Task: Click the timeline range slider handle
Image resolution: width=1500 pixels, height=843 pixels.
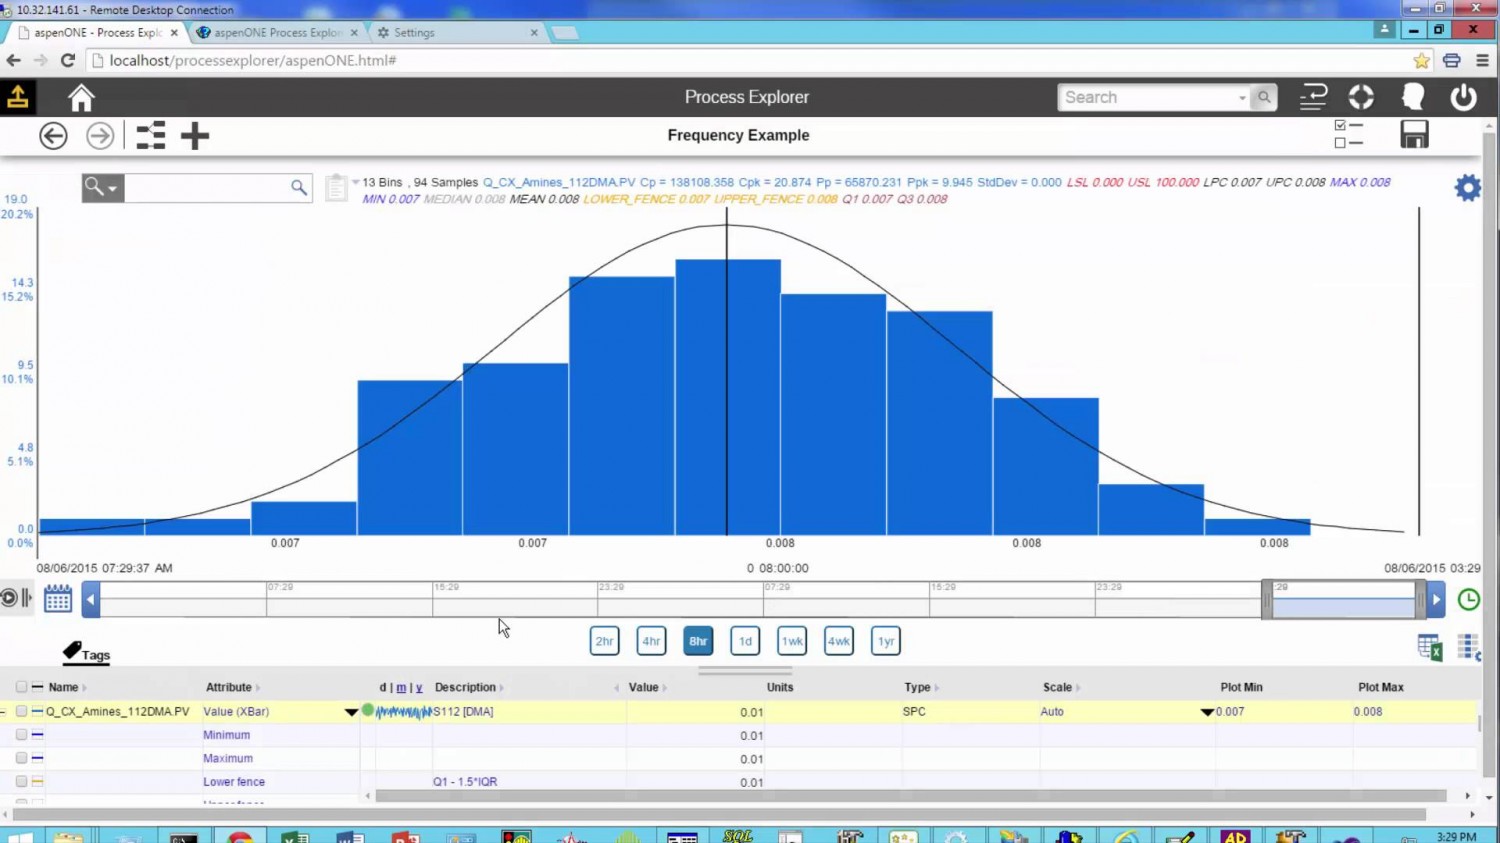Action: coord(1268,600)
